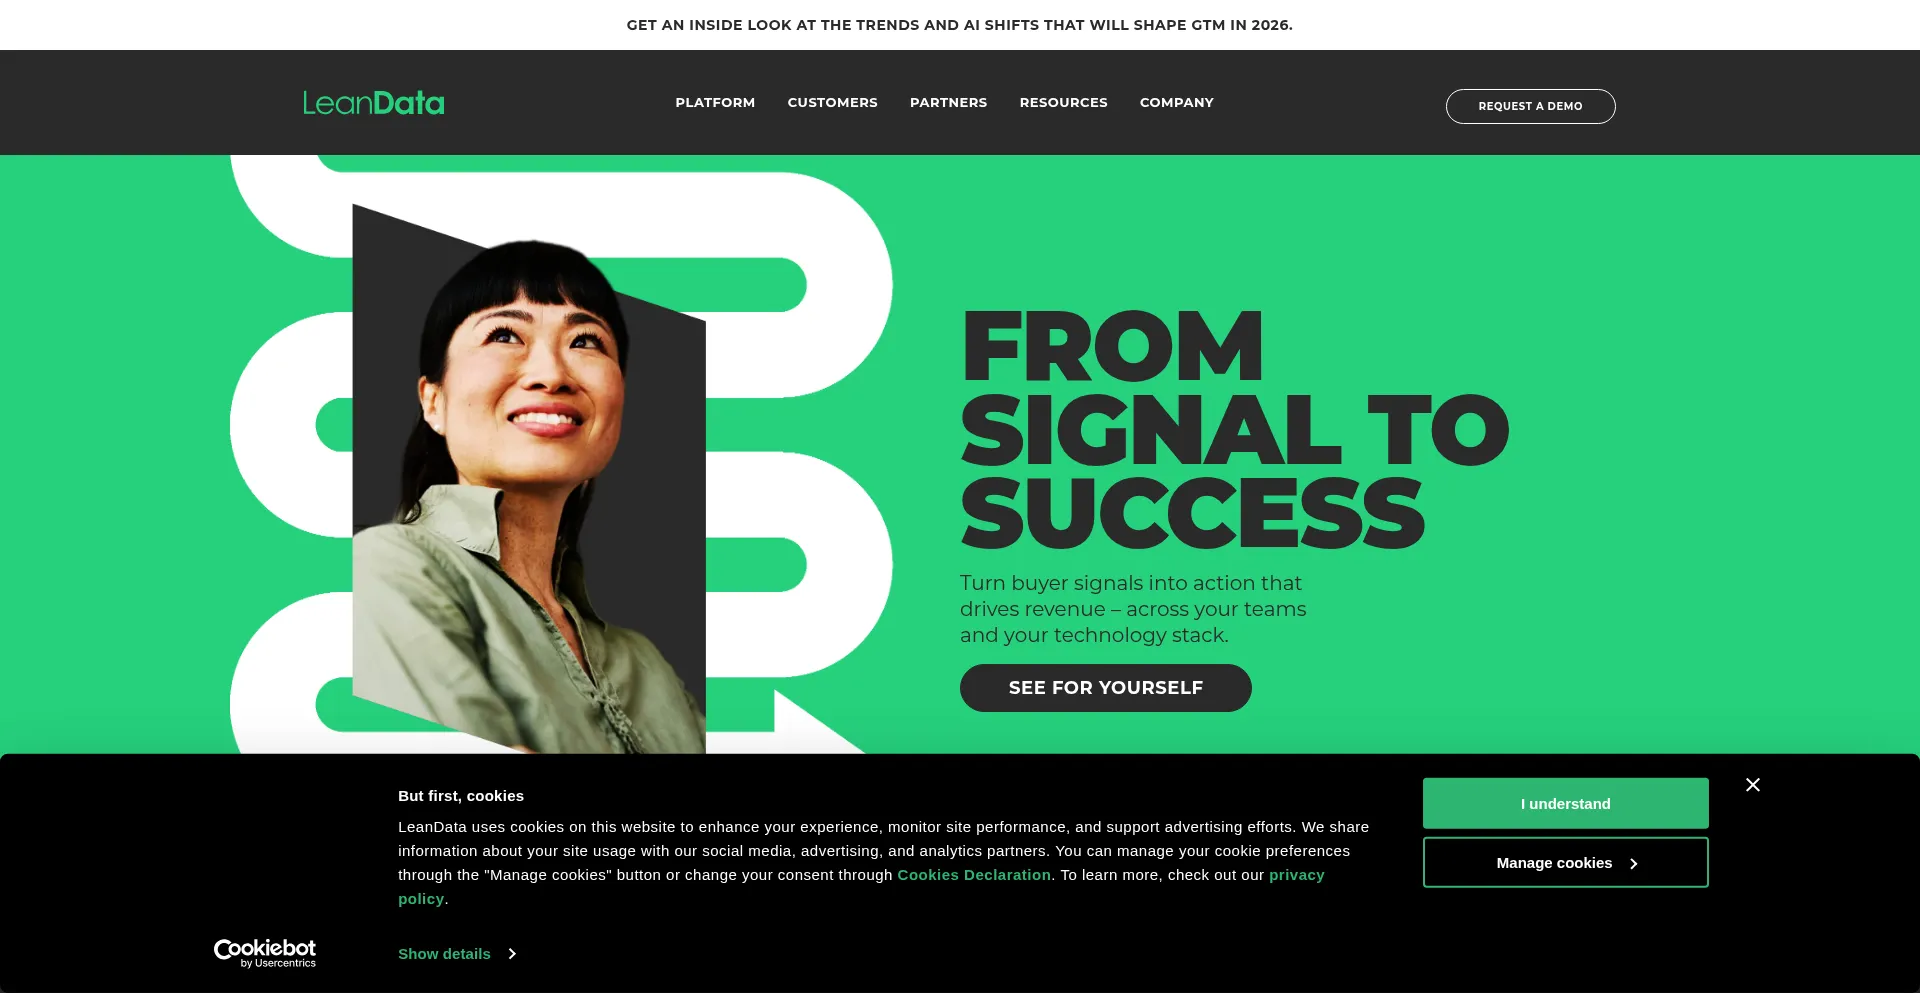Click the From Signal To Success headline
Viewport: 1920px width, 993px height.
(x=1234, y=430)
